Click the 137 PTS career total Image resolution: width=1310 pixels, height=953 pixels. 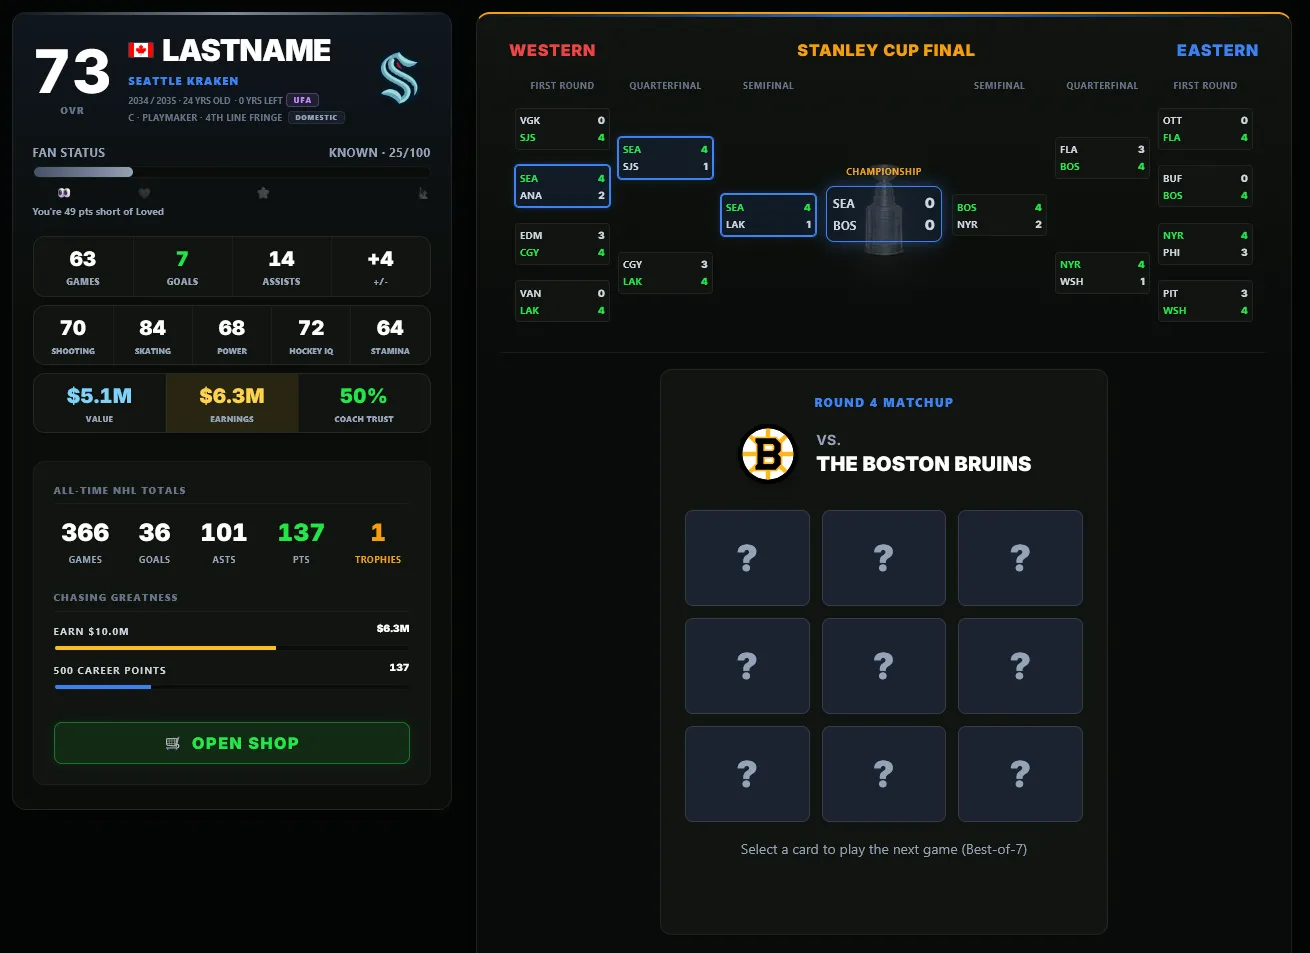301,541
